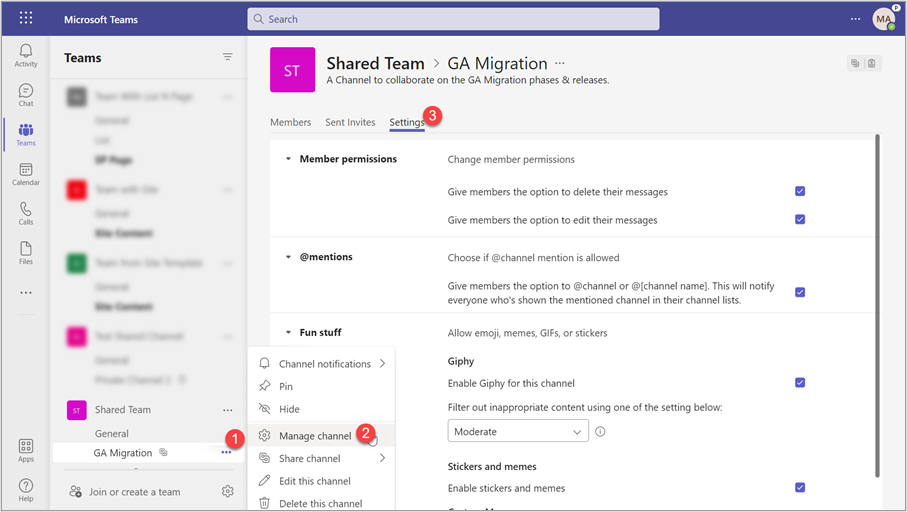Disable Giphy for this channel checkbox
The height and width of the screenshot is (512, 907).
(800, 382)
